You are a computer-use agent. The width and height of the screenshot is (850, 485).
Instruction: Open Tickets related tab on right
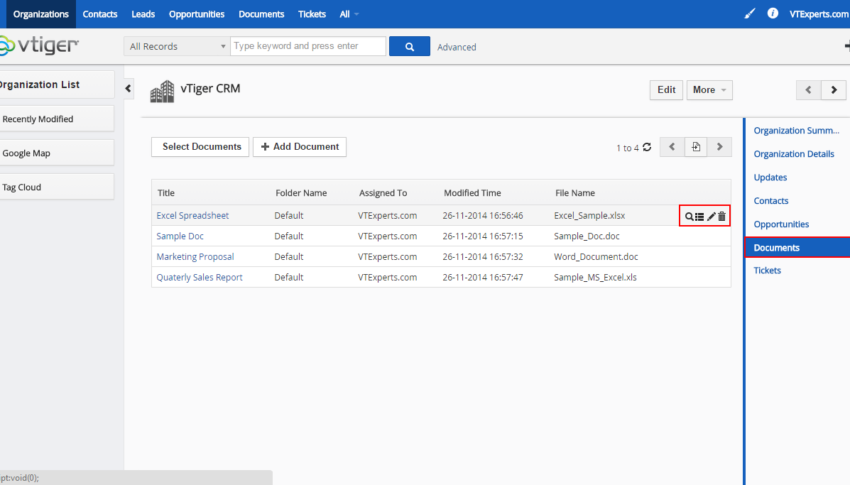pos(767,270)
